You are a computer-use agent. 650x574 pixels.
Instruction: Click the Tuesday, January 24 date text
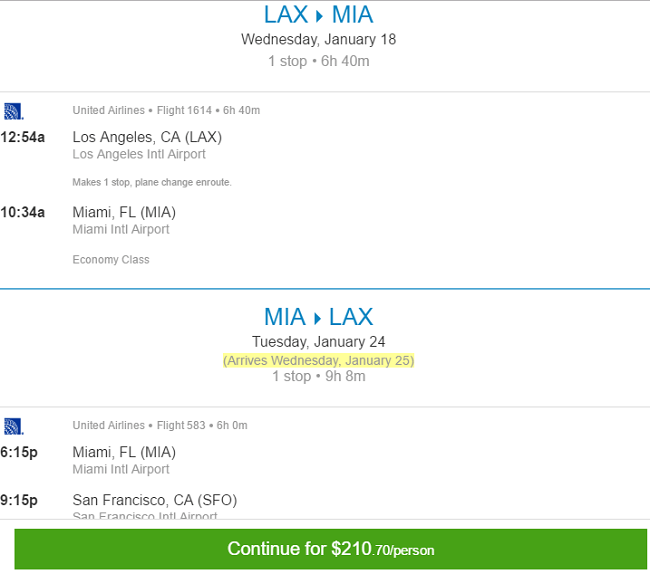coord(318,342)
